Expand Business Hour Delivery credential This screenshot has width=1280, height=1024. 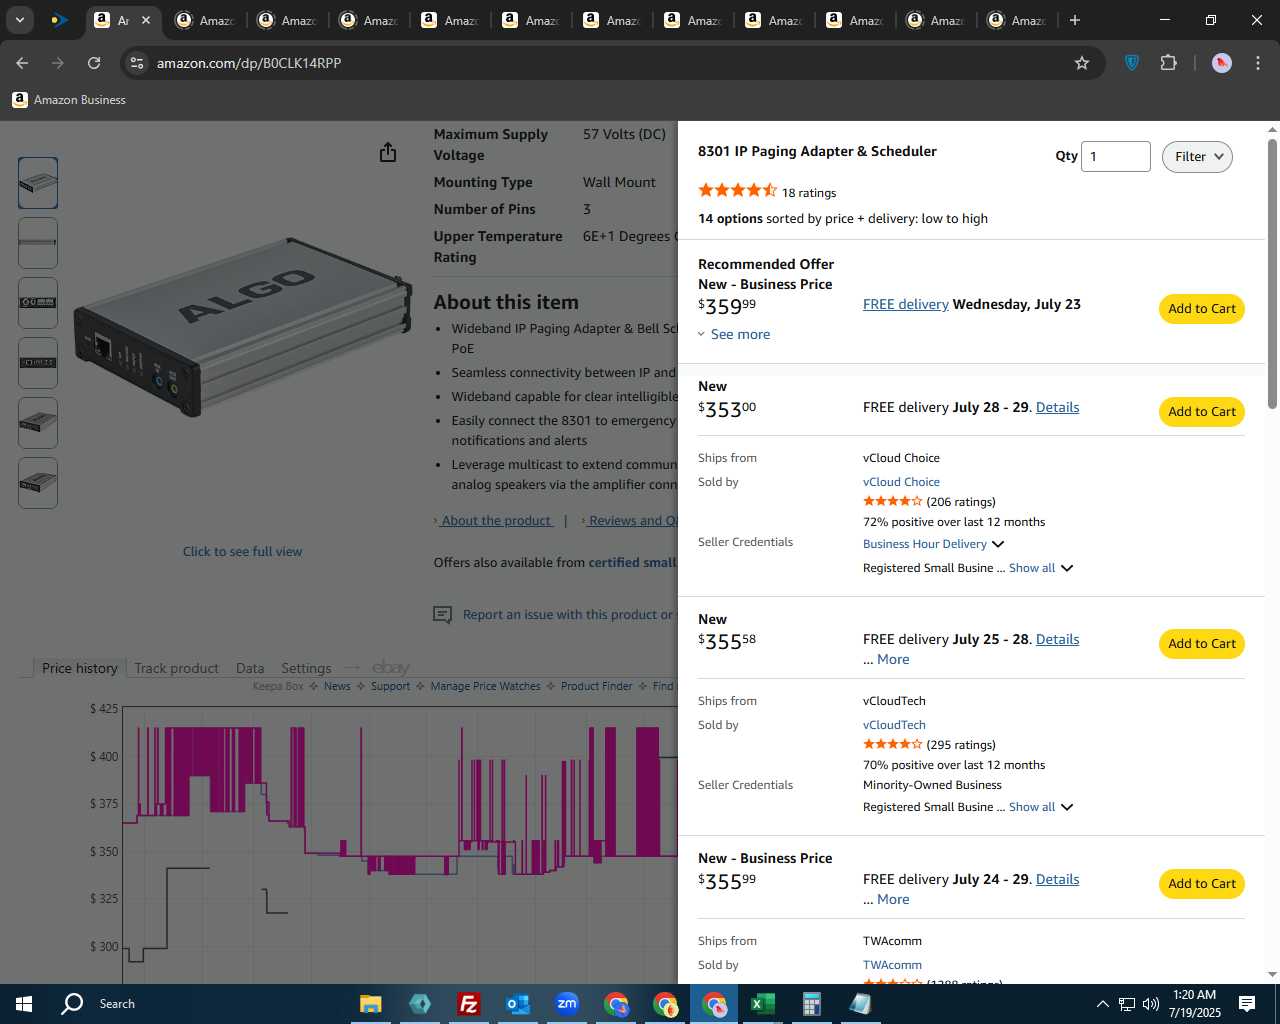point(933,544)
